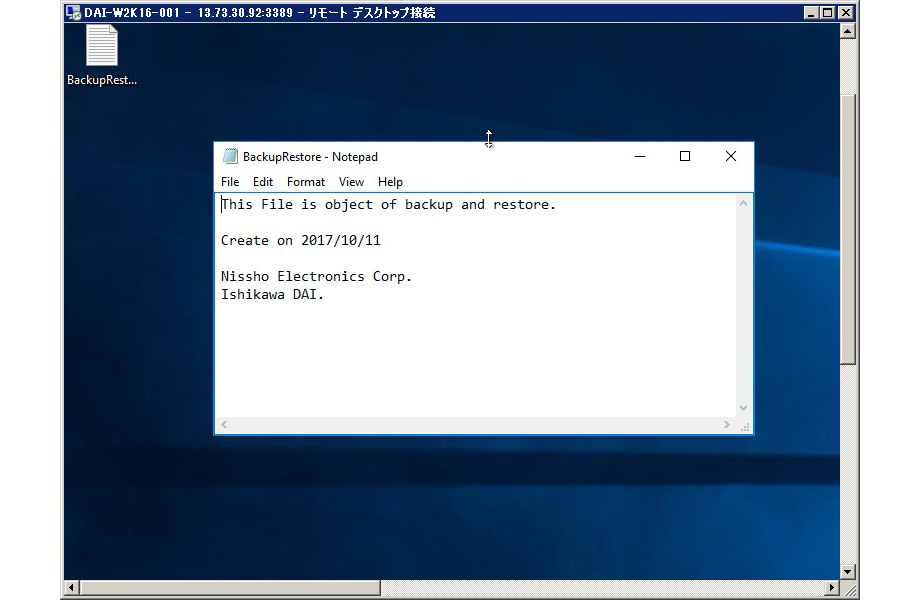Open the Format menu in Notepad
Screen dimensions: 920x600
(x=306, y=182)
